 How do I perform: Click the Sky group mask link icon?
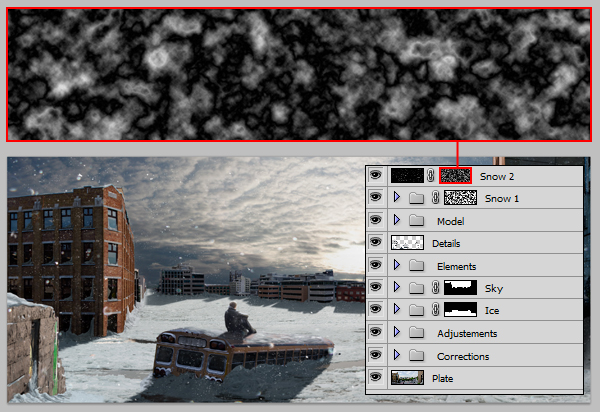pos(435,288)
